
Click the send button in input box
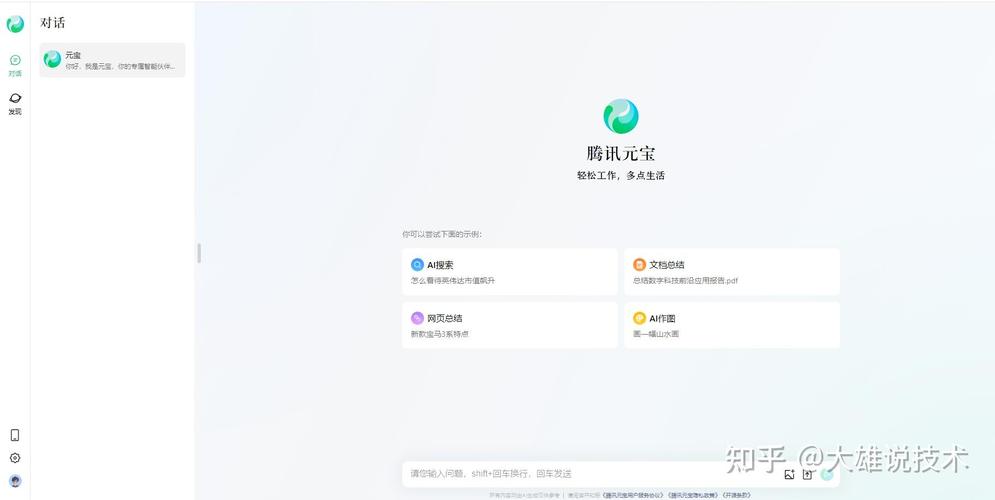827,474
